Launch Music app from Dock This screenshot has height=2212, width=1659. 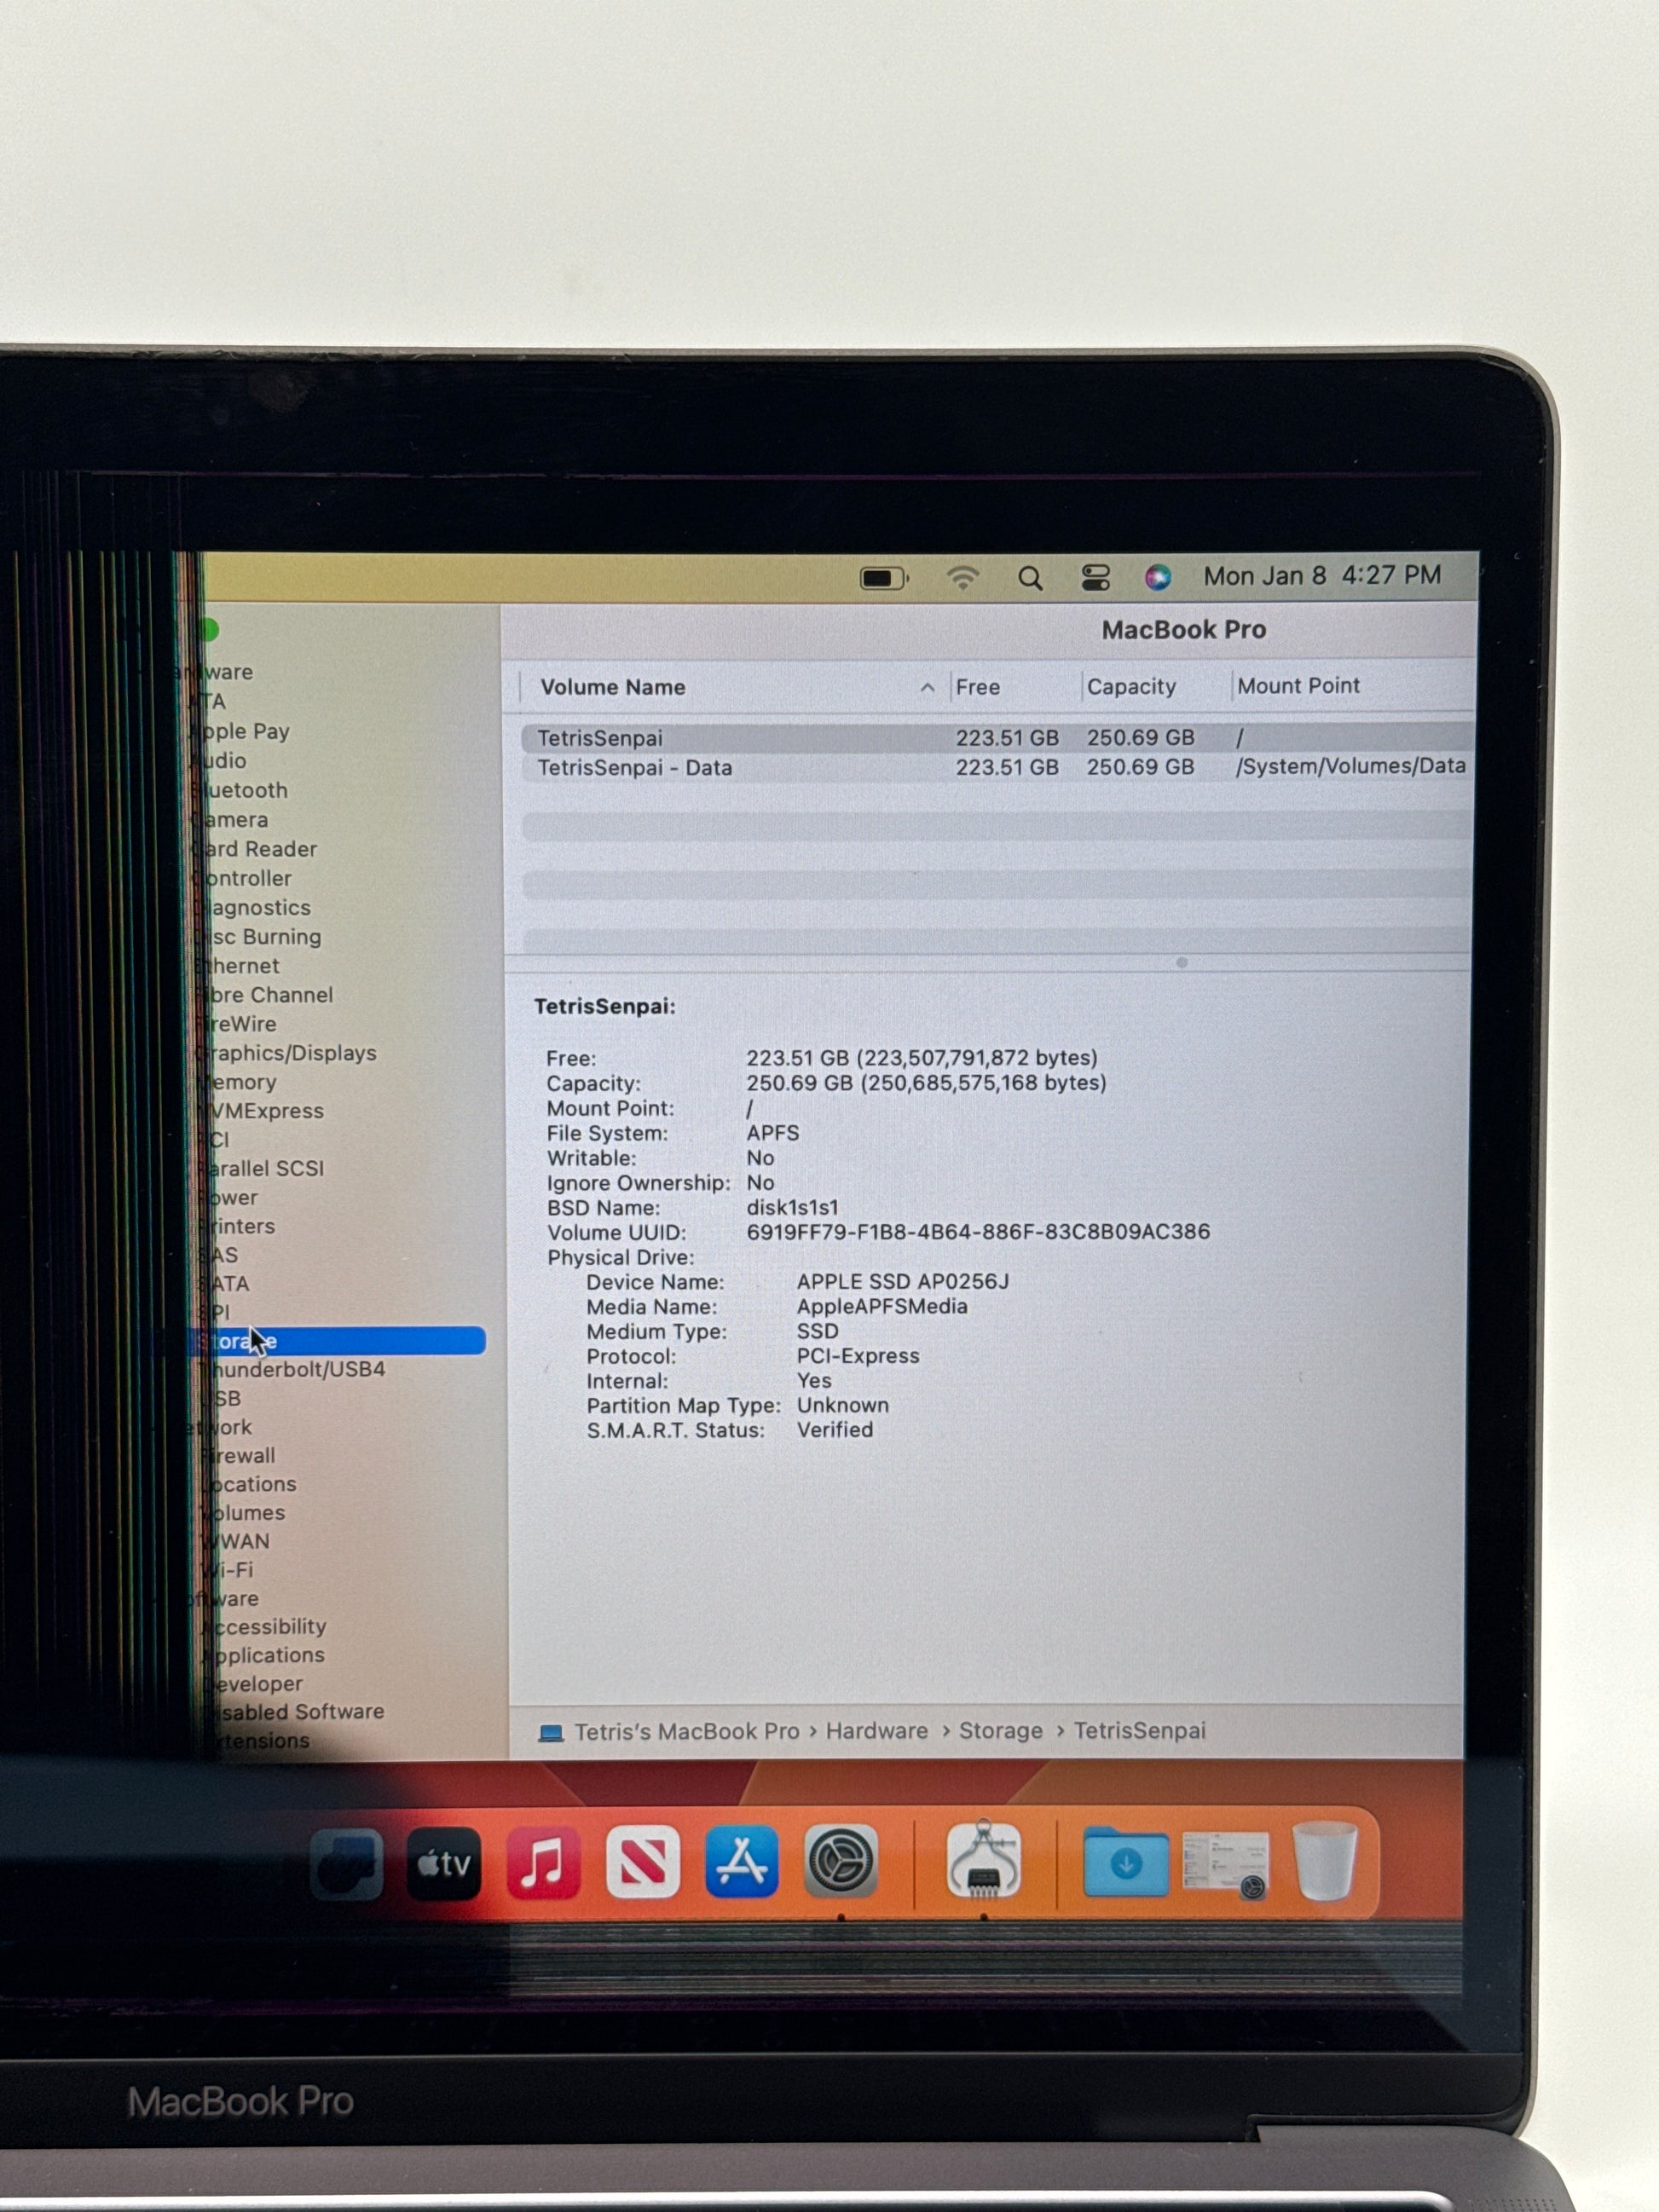(x=542, y=1863)
